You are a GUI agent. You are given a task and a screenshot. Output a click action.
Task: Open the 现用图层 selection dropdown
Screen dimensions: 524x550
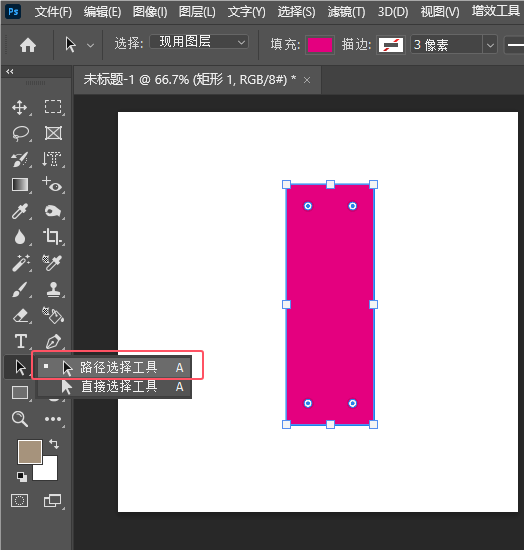click(199, 42)
